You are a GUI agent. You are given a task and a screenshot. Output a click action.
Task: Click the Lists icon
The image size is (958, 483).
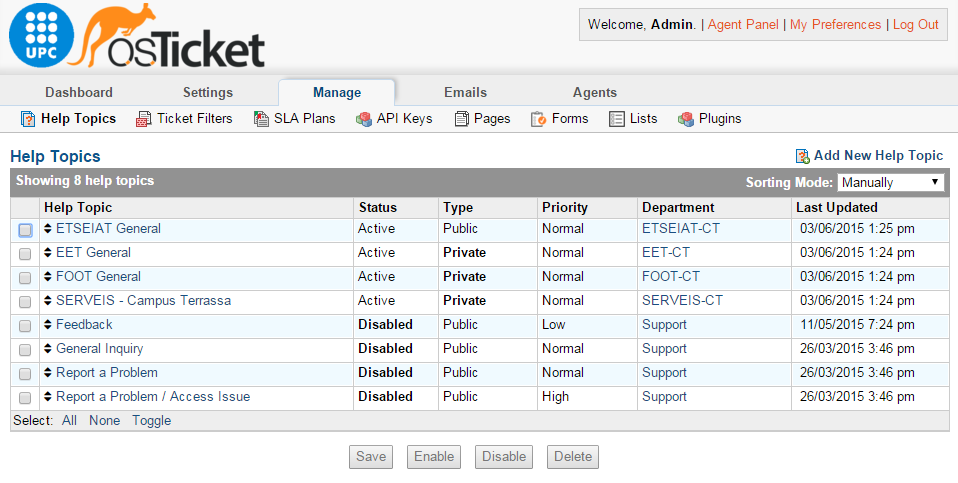tap(616, 119)
